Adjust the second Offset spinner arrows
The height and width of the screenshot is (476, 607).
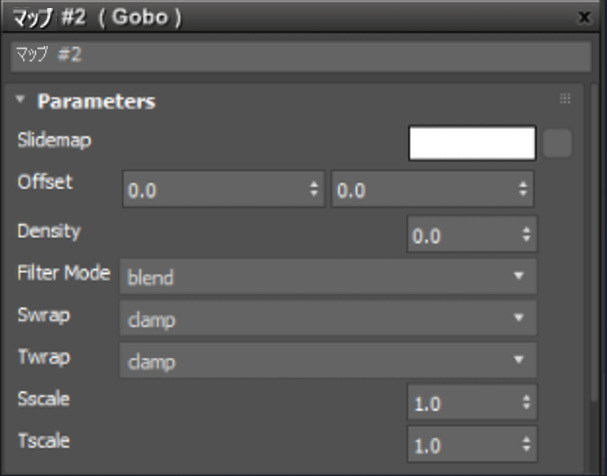[522, 189]
